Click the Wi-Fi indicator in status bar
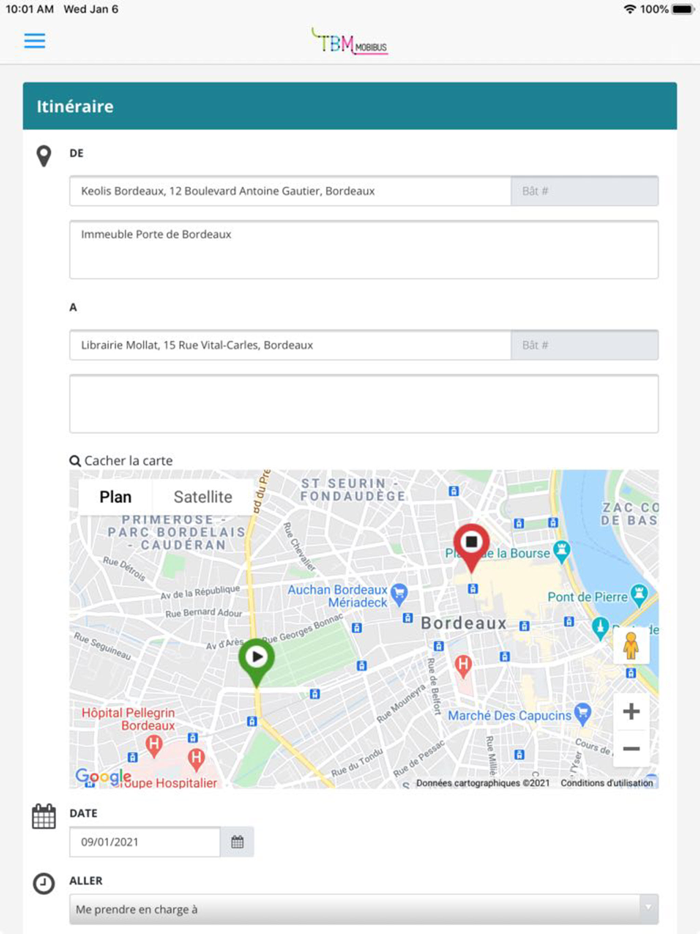The image size is (700, 934). coord(630,9)
